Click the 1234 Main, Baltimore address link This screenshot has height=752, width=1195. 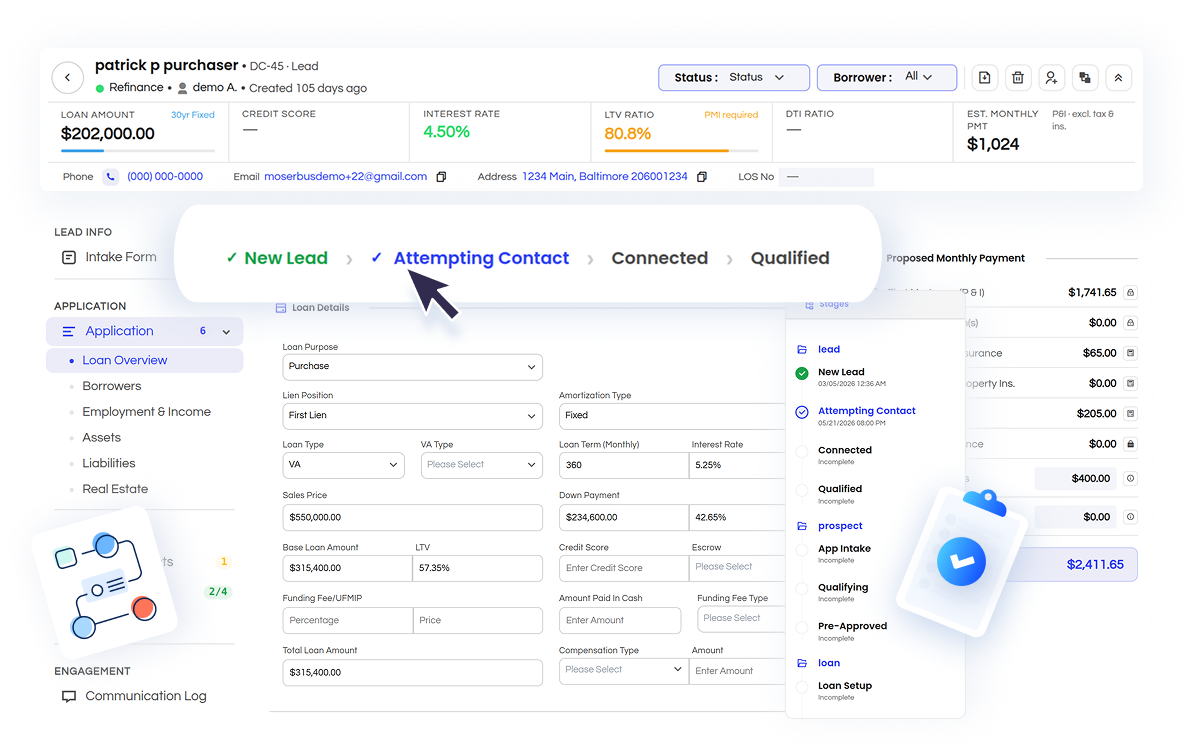[604, 177]
